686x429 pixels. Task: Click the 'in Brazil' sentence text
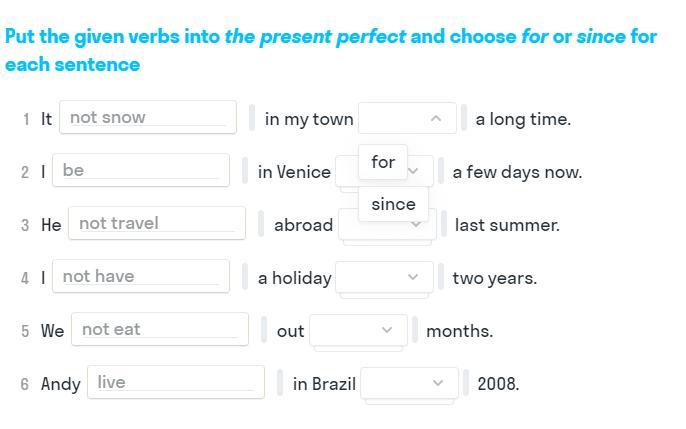(324, 383)
